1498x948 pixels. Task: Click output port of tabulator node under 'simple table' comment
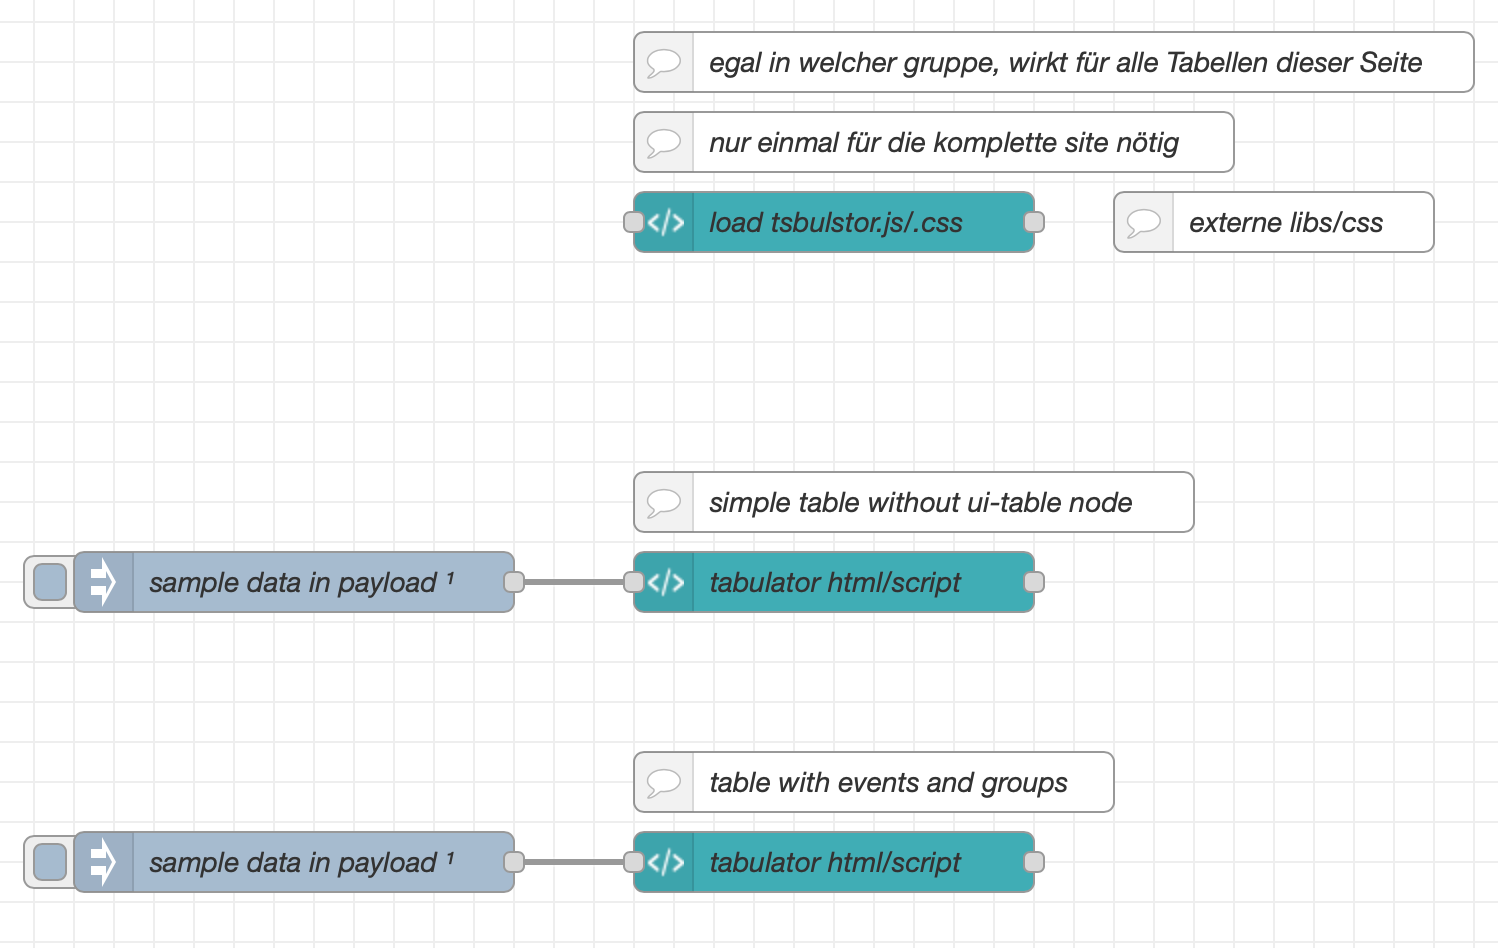1035,582
